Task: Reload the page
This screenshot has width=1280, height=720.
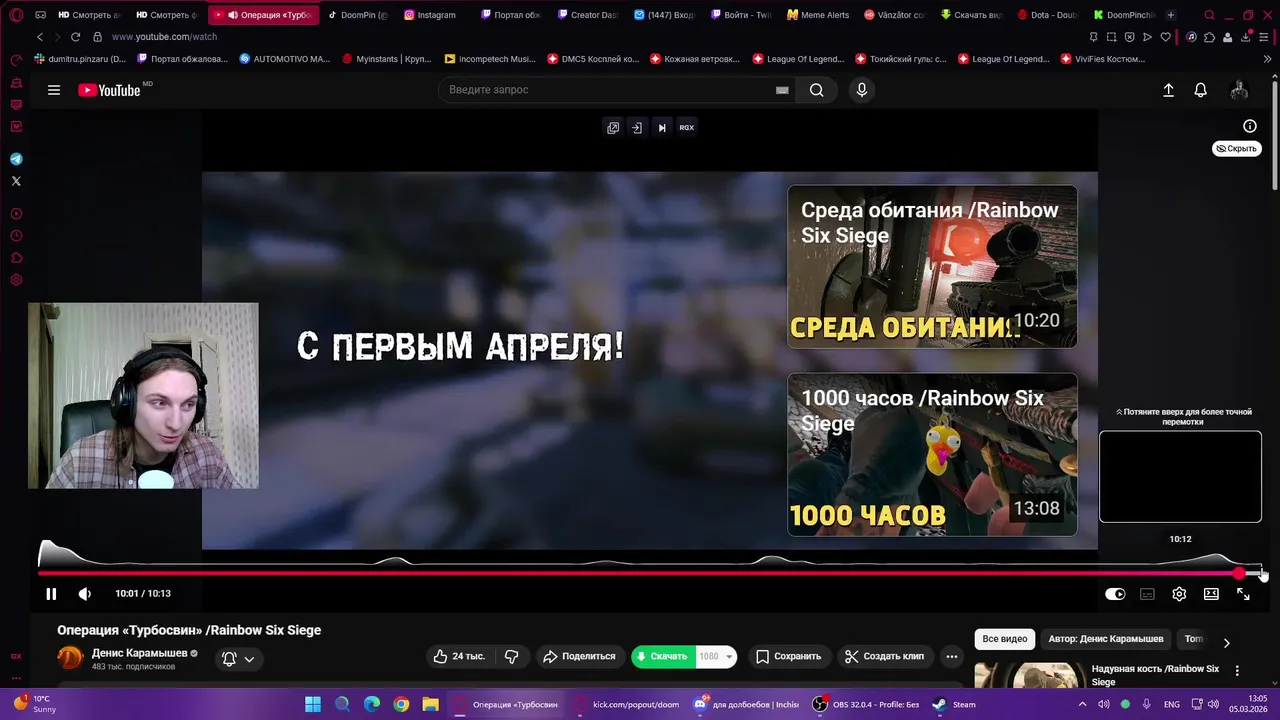Action: pyautogui.click(x=75, y=37)
